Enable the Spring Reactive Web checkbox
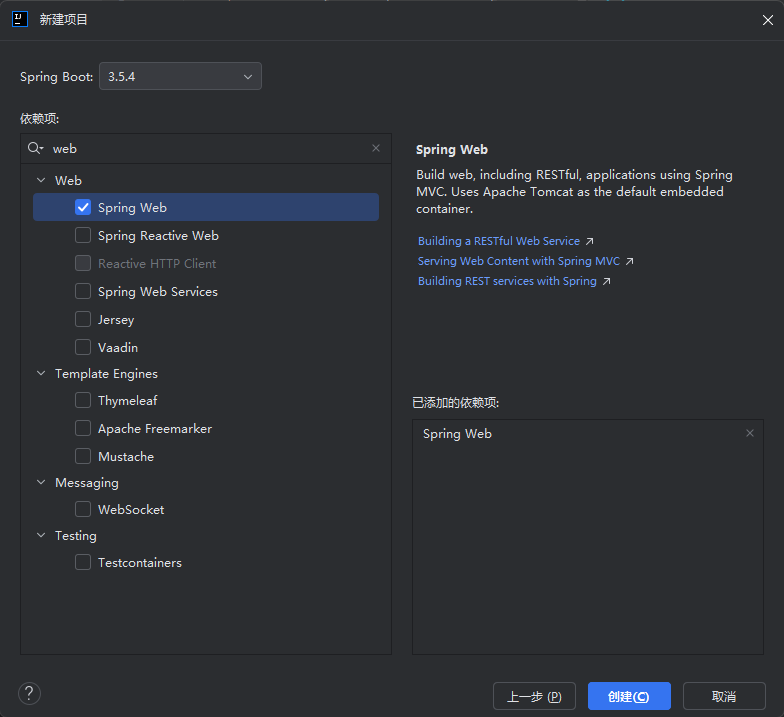The height and width of the screenshot is (717, 784). tap(83, 235)
